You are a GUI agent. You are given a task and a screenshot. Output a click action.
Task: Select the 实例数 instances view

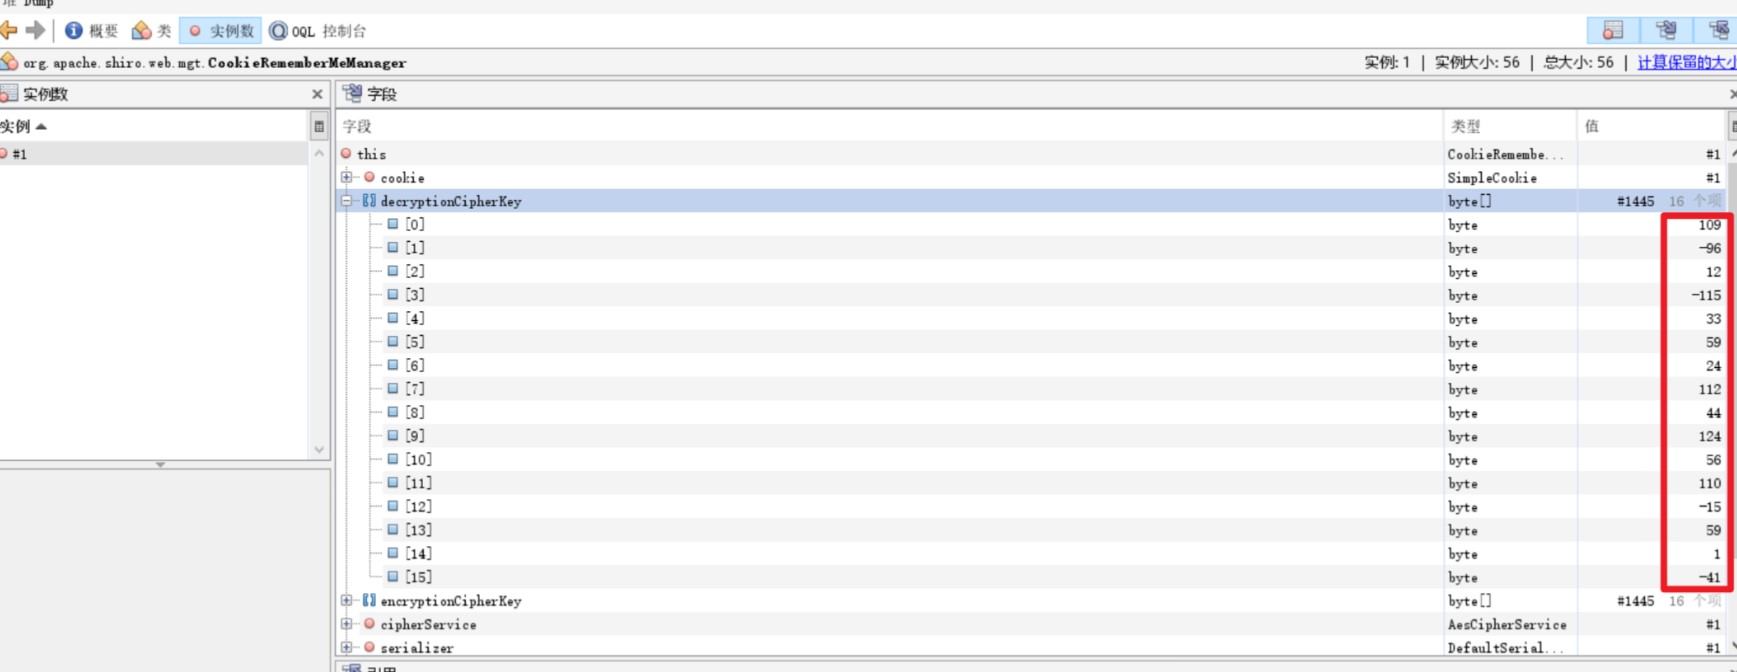[221, 31]
